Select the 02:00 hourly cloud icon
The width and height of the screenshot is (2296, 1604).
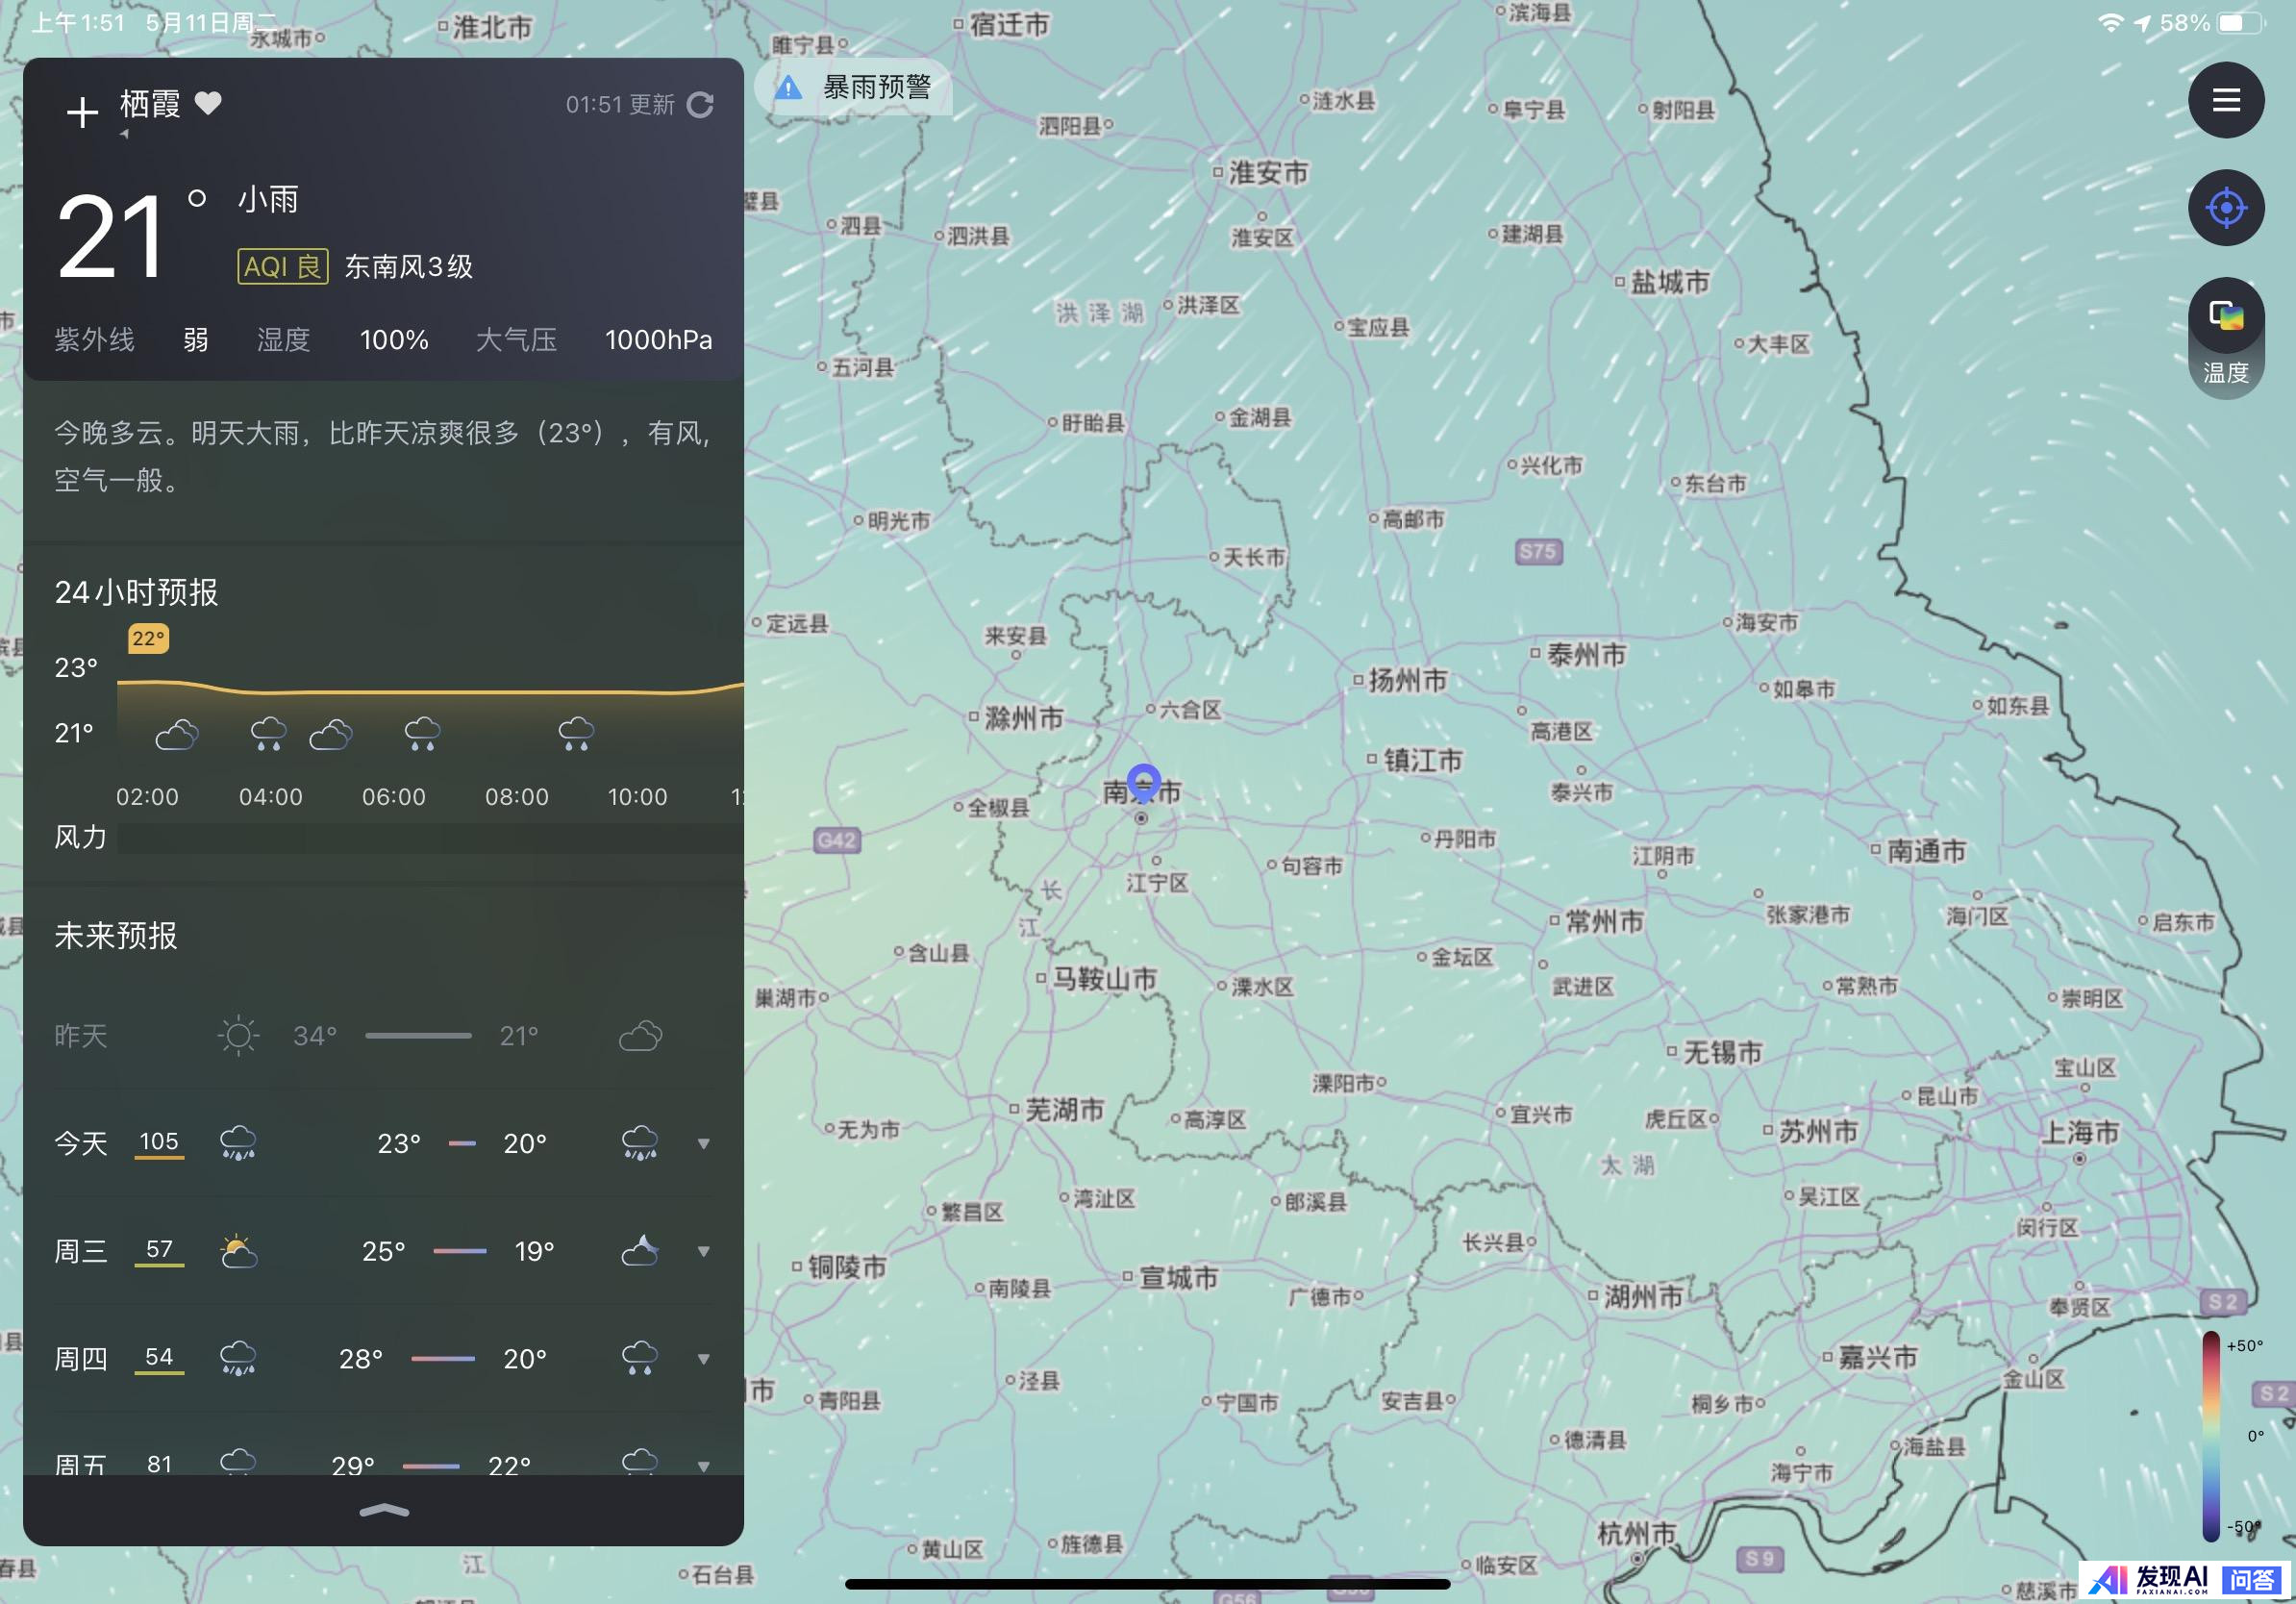click(x=177, y=735)
